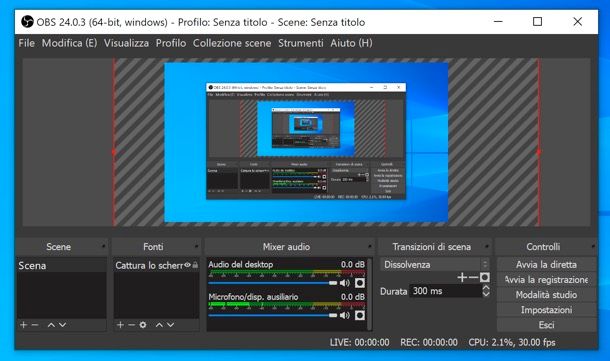This screenshot has width=610, height=361.
Task: Remove scene transition with minus icon
Action: [x=473, y=277]
